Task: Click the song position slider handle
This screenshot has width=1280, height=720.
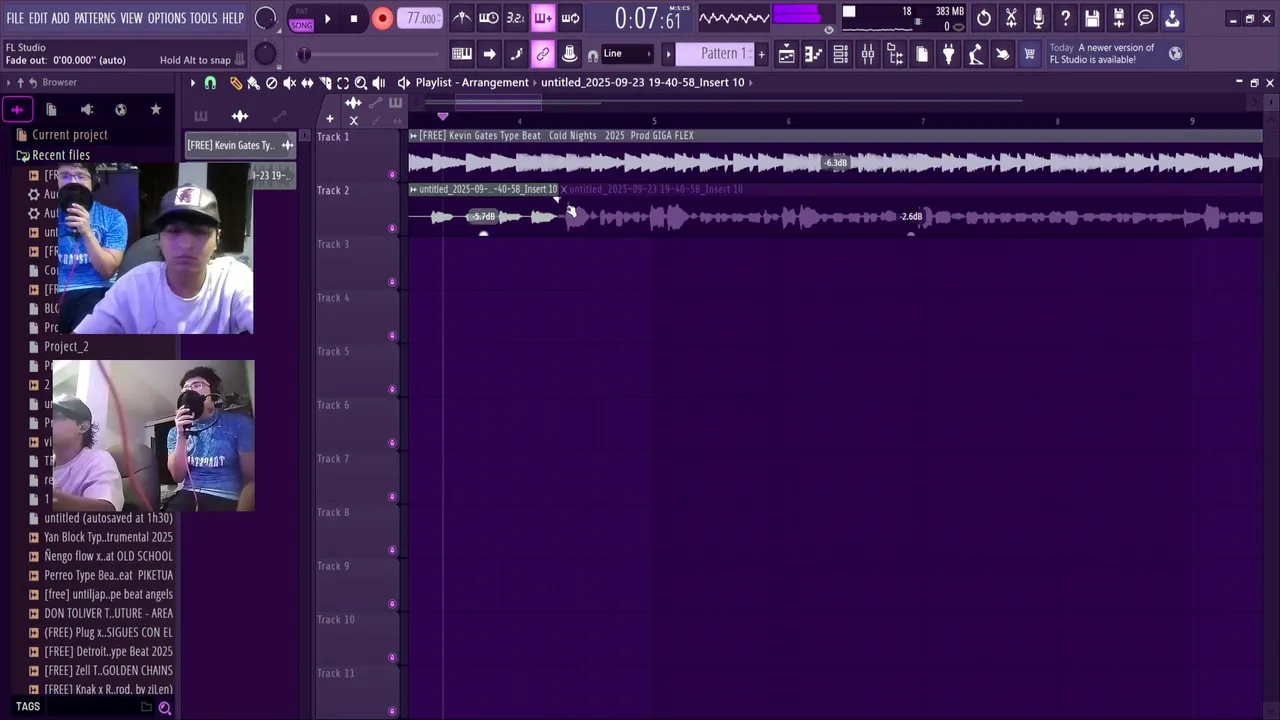Action: coord(305,55)
